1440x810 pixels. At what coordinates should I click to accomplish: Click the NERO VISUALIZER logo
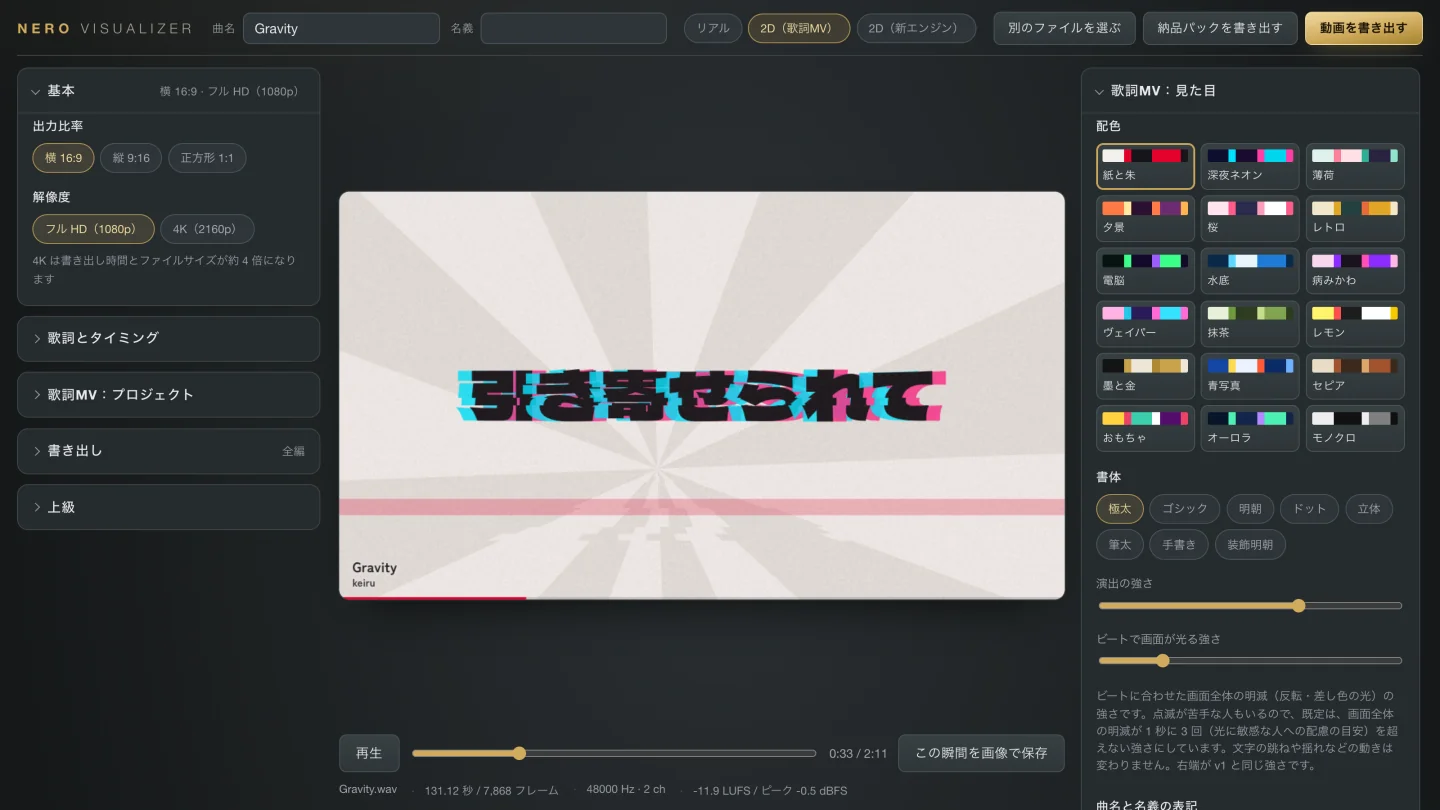105,29
